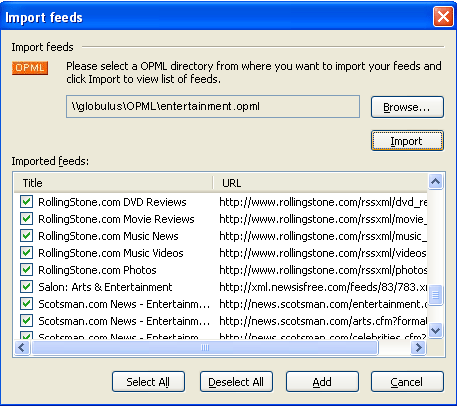Click Select All button
The height and width of the screenshot is (406, 457).
coord(148,382)
